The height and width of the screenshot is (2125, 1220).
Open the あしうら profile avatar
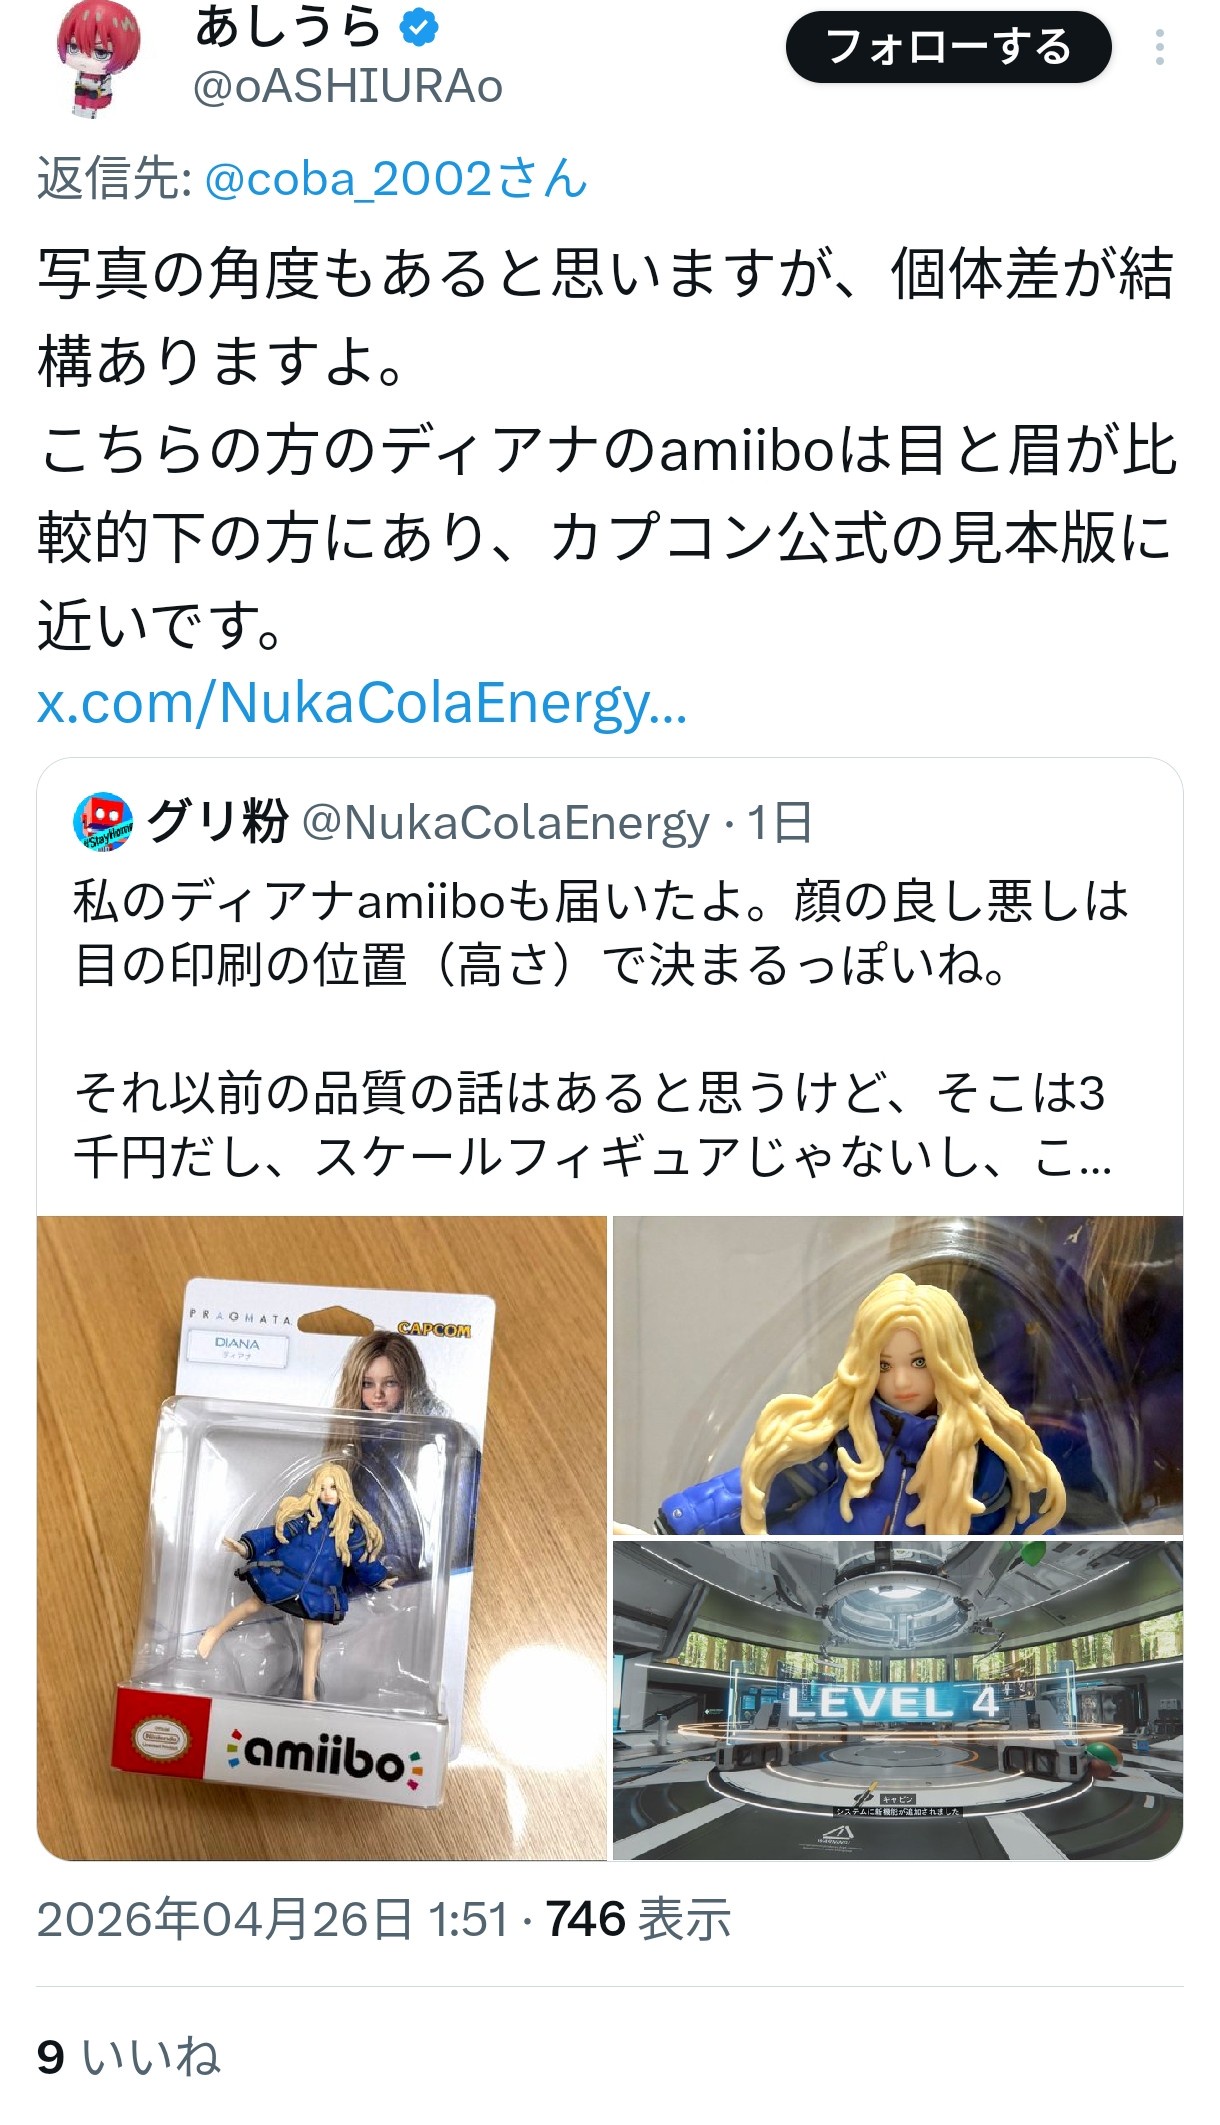99,57
